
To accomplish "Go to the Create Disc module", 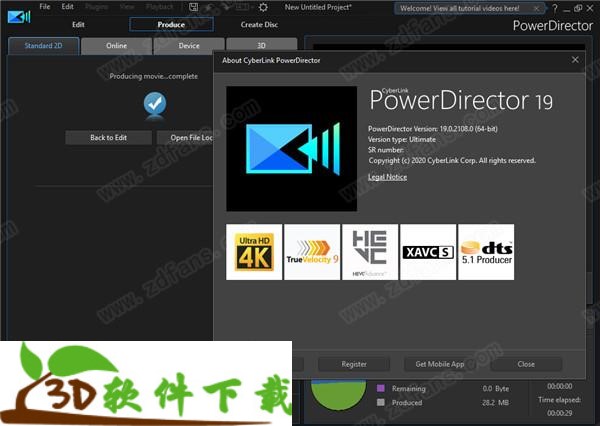I will point(259,24).
